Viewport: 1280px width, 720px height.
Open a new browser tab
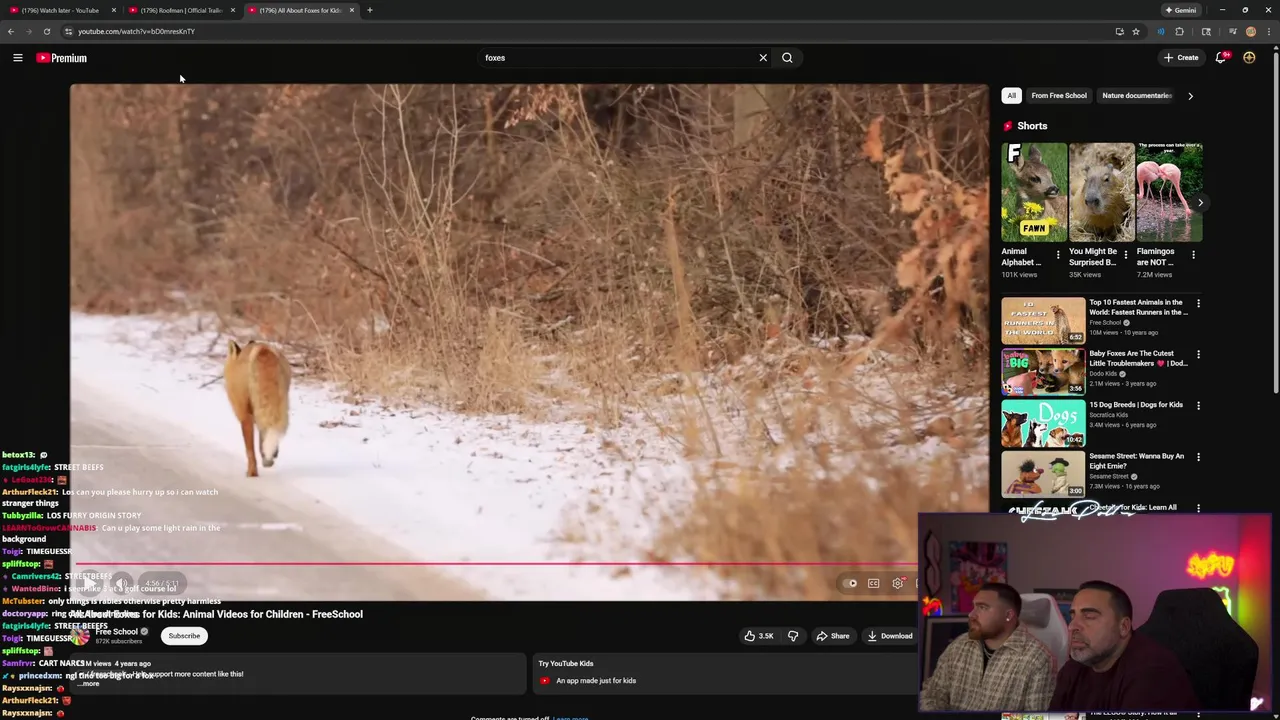(369, 10)
